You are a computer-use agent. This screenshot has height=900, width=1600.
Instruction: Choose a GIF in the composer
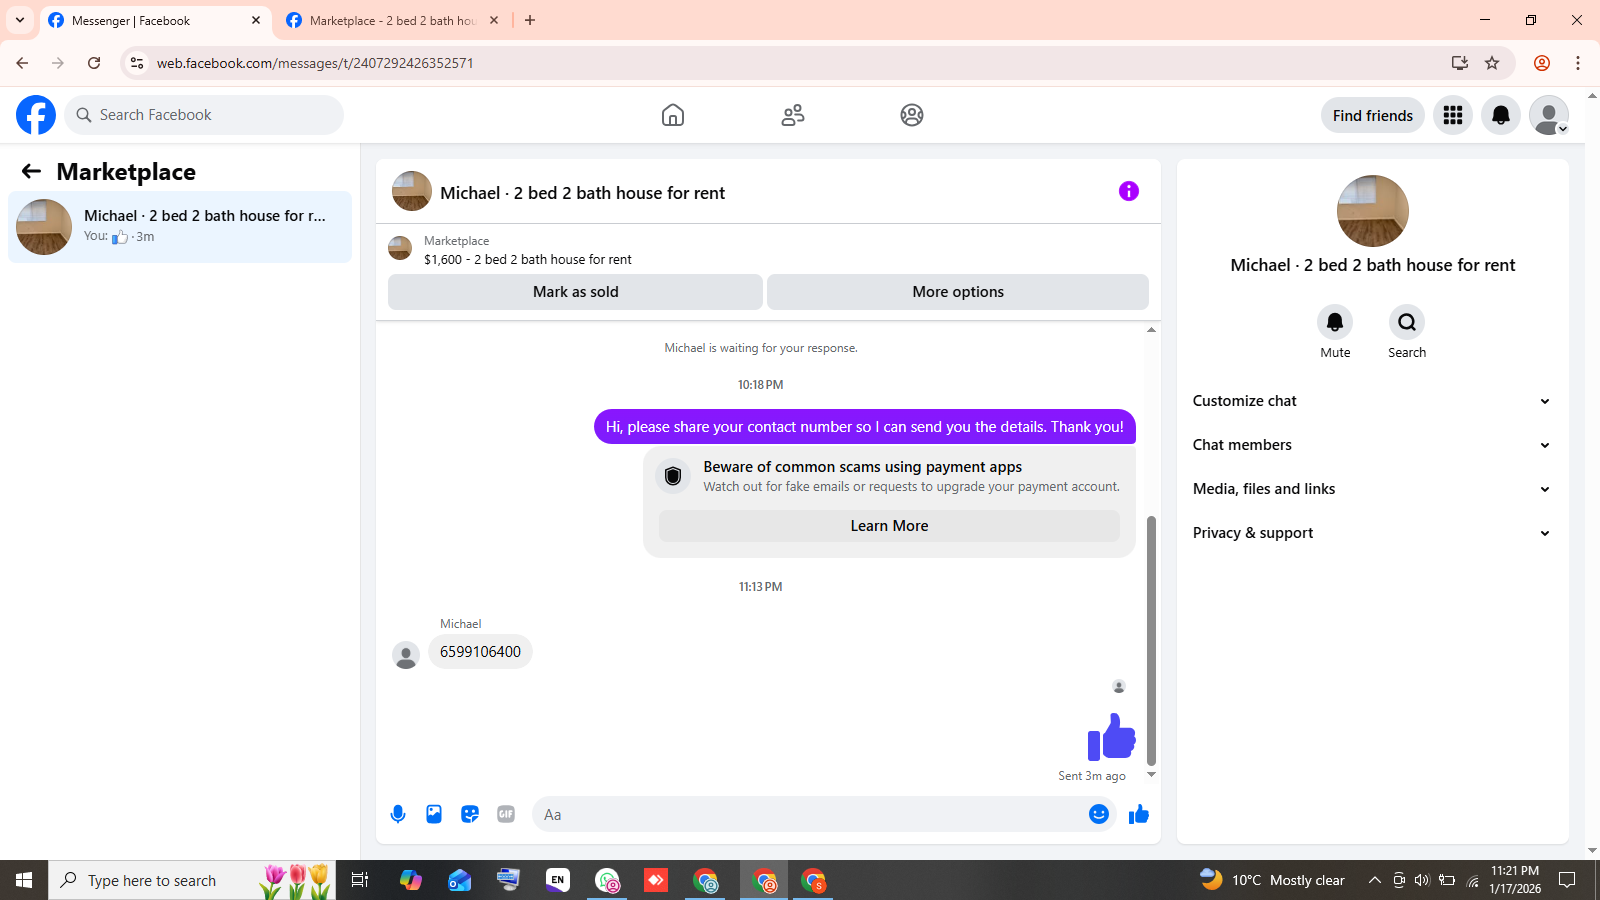click(506, 814)
